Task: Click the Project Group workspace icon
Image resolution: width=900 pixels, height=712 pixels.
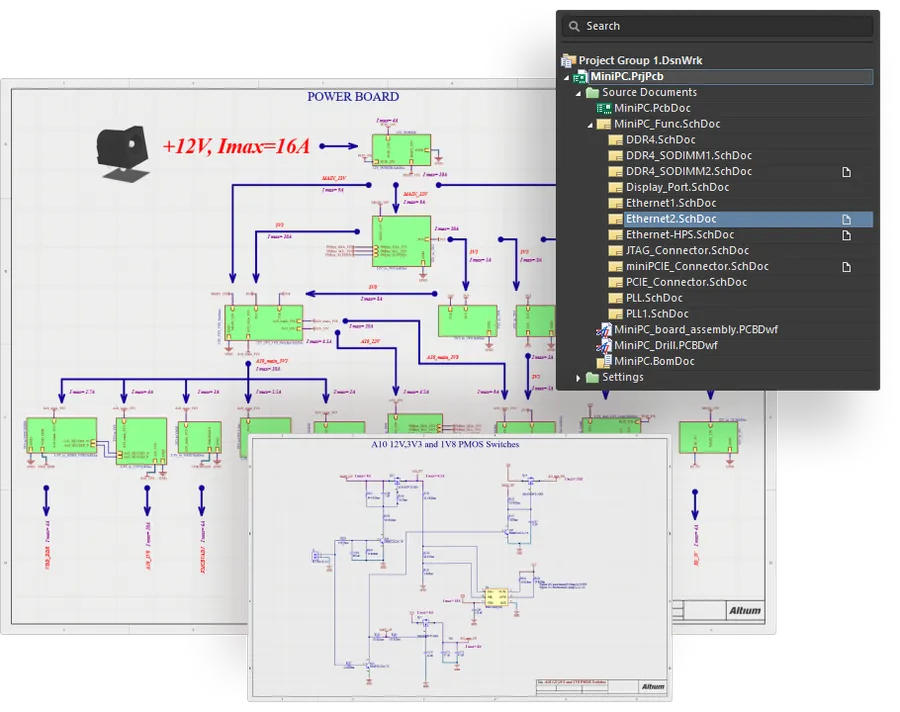Action: click(x=568, y=60)
